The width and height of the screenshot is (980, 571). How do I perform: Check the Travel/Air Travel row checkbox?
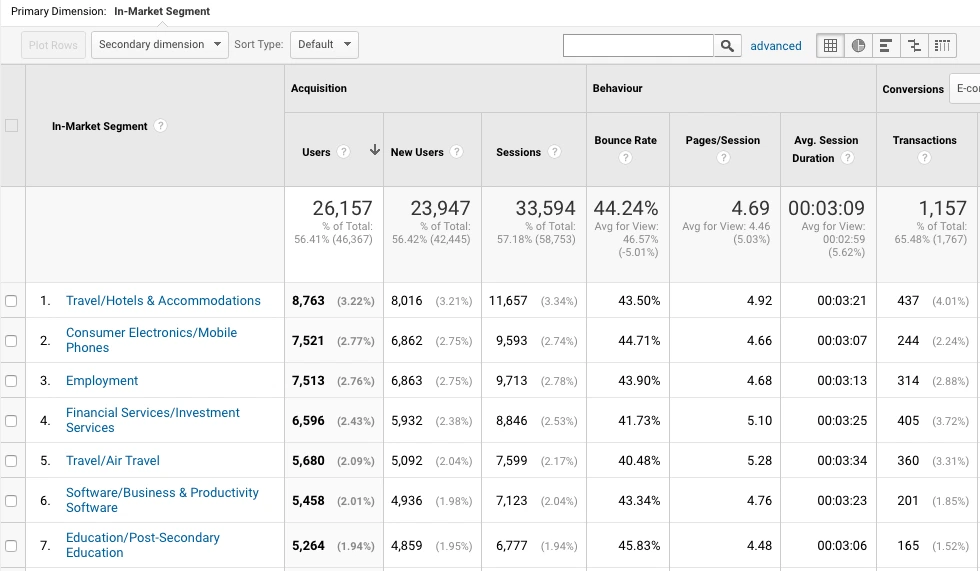[11, 461]
